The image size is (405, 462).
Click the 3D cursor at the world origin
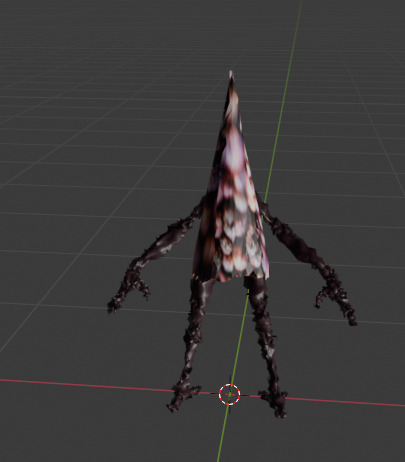click(x=229, y=394)
